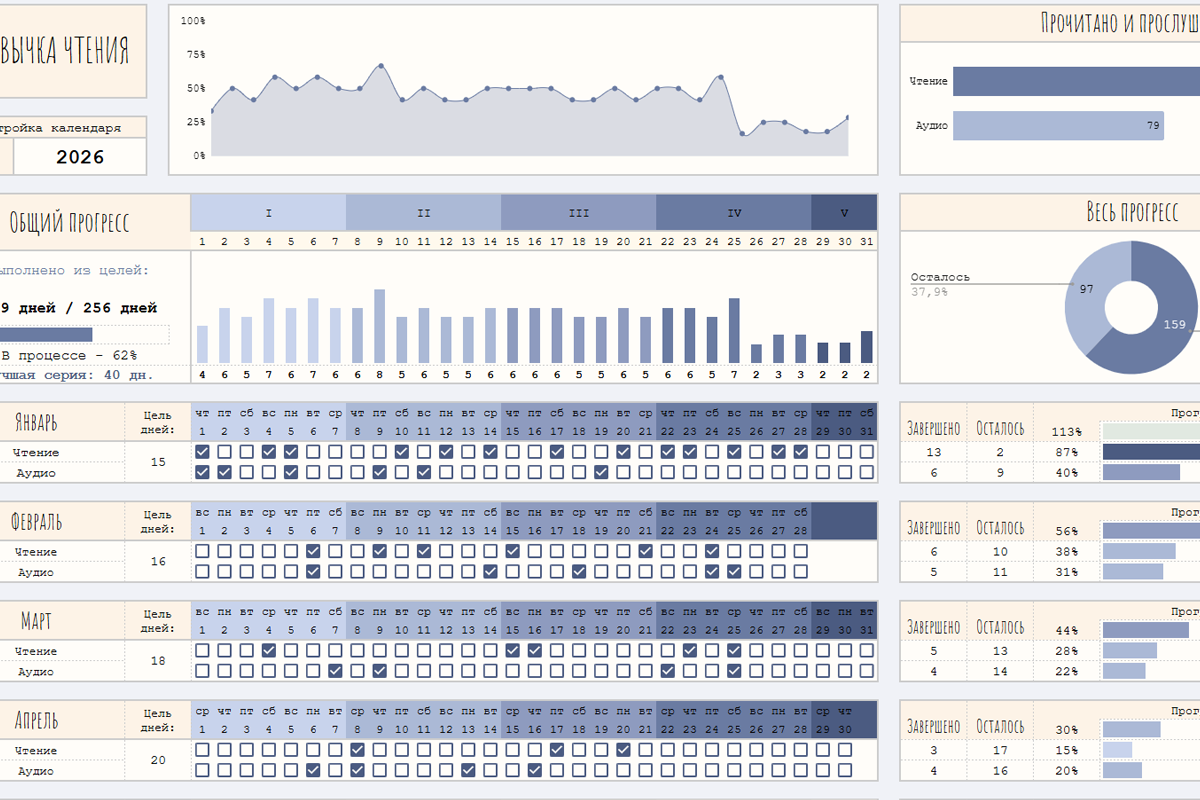Image resolution: width=1200 pixels, height=800 pixels.
Task: Check January Чтение box for day 3
Action: (247, 452)
